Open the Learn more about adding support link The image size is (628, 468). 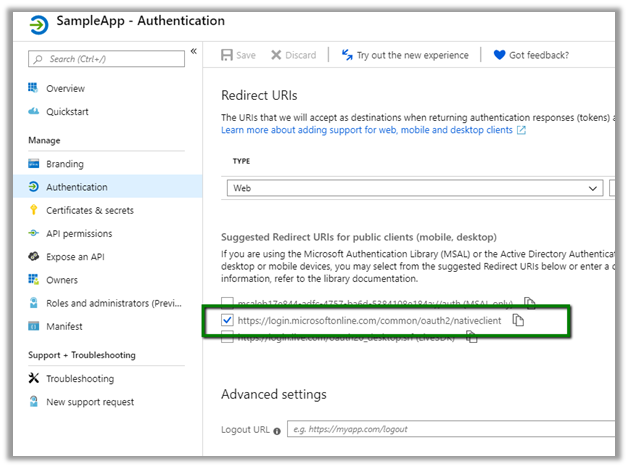[367, 130]
